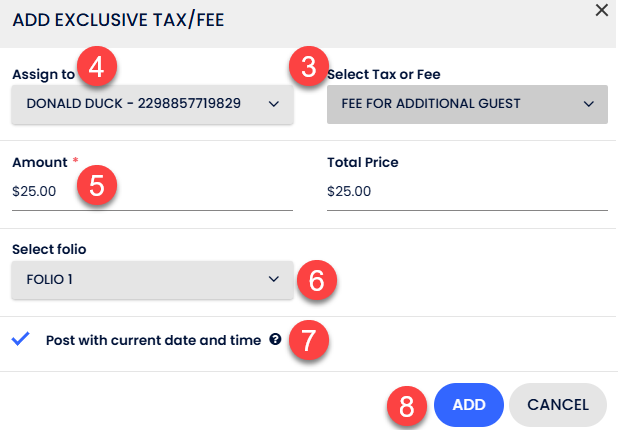Click the red step 5 badge

click(x=98, y=185)
